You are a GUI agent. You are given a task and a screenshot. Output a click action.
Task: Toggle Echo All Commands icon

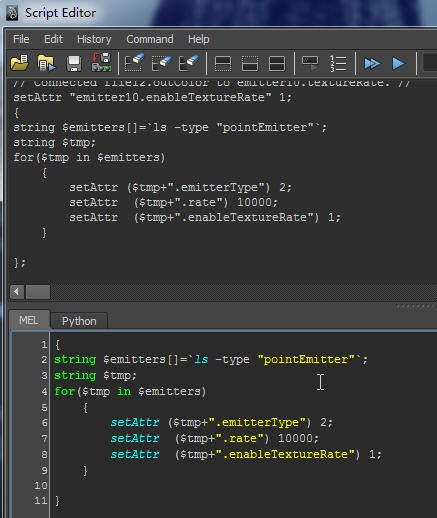click(310, 63)
